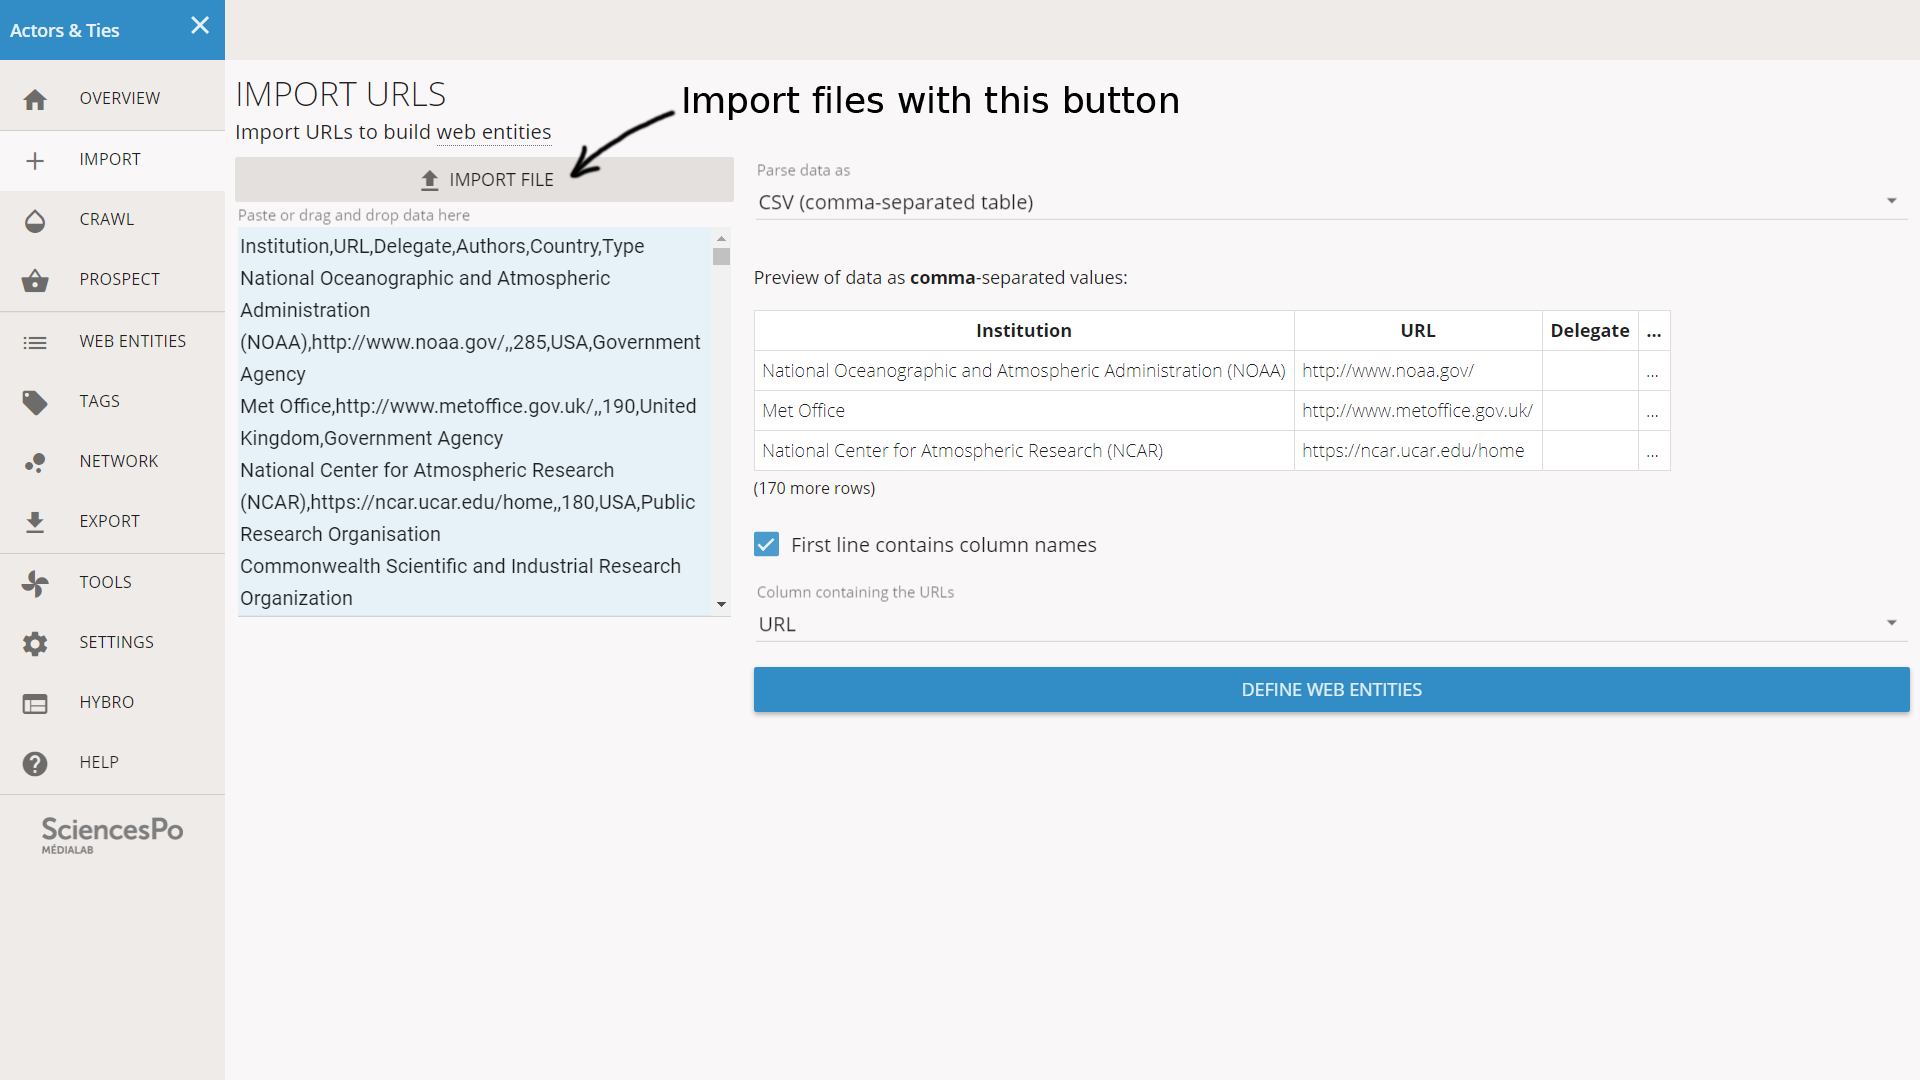This screenshot has height=1080, width=1920.
Task: Click the upload arrow icon on Import File
Action: 430,180
